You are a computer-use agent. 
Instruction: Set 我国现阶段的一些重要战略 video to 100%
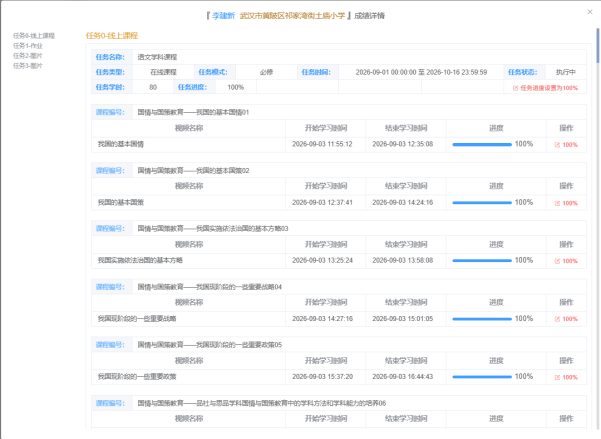click(x=566, y=319)
